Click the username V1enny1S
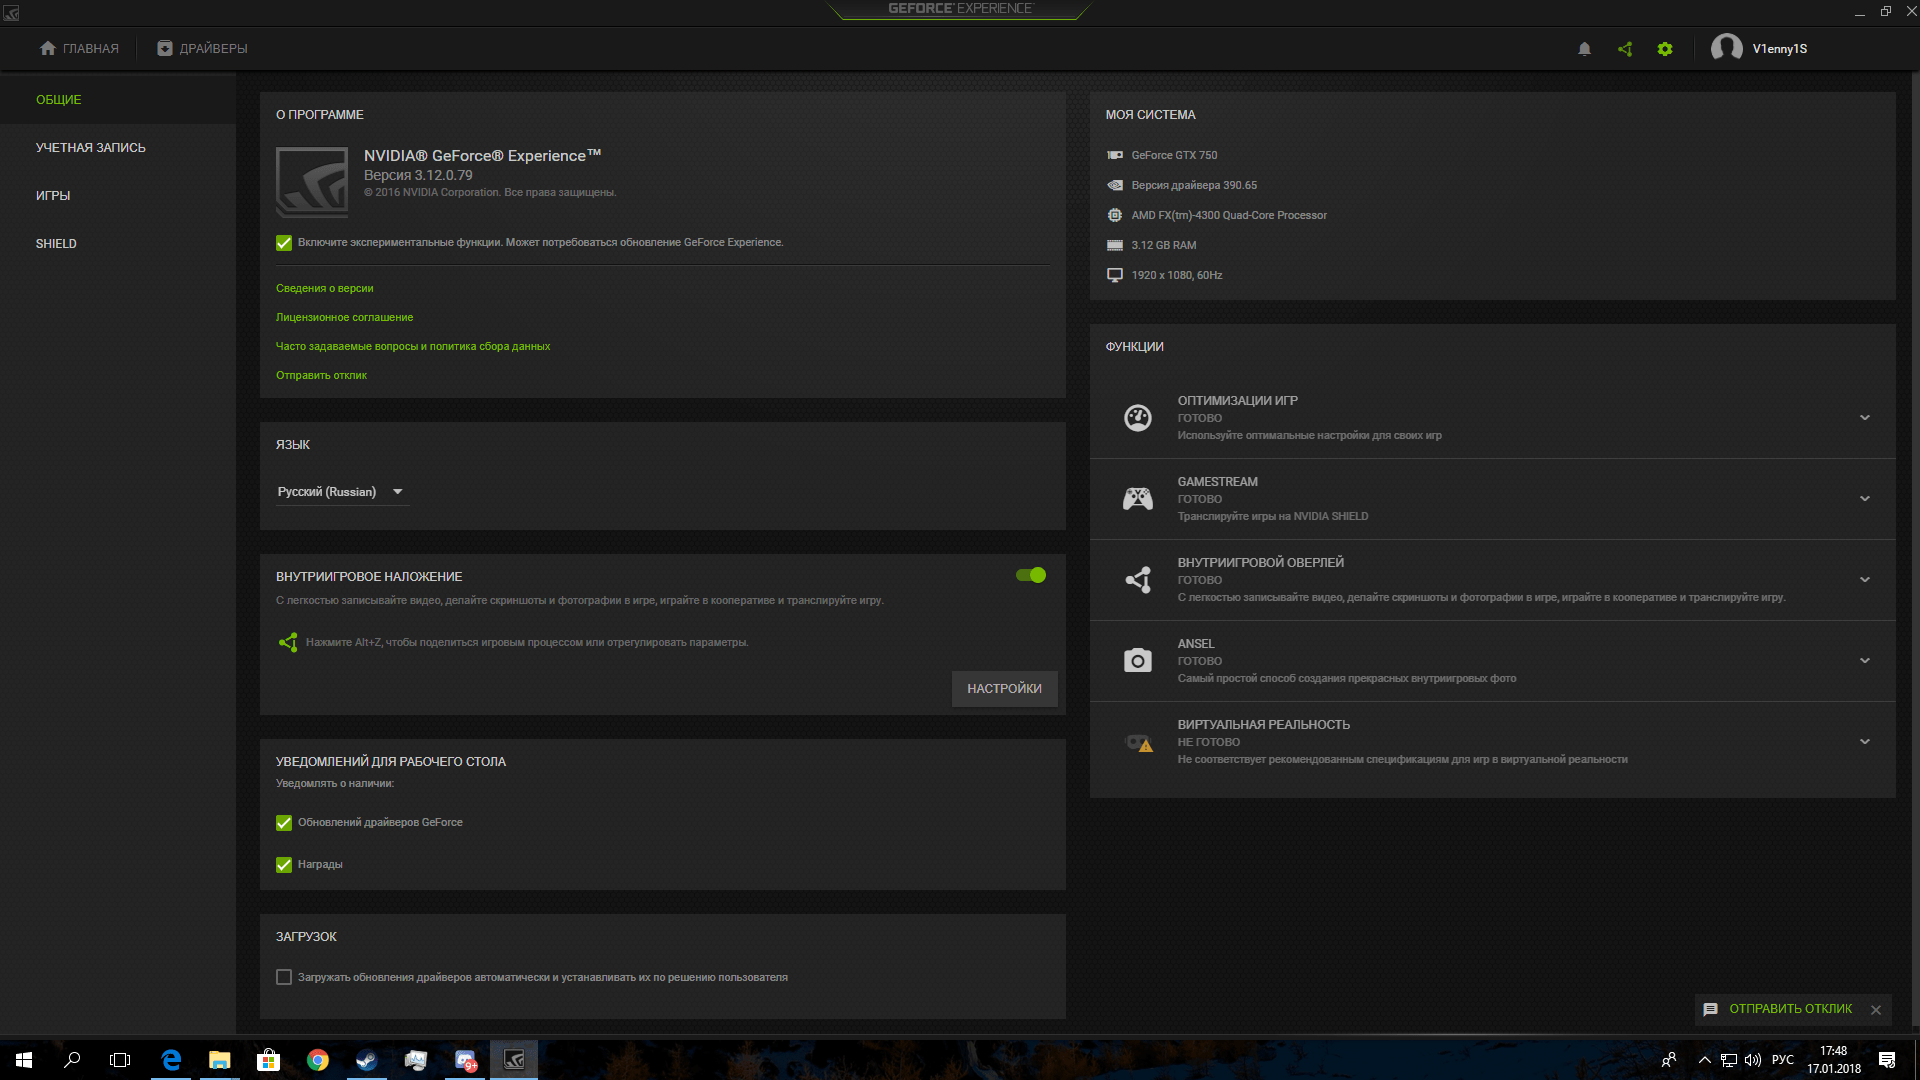The width and height of the screenshot is (1920, 1080). [x=1780, y=49]
